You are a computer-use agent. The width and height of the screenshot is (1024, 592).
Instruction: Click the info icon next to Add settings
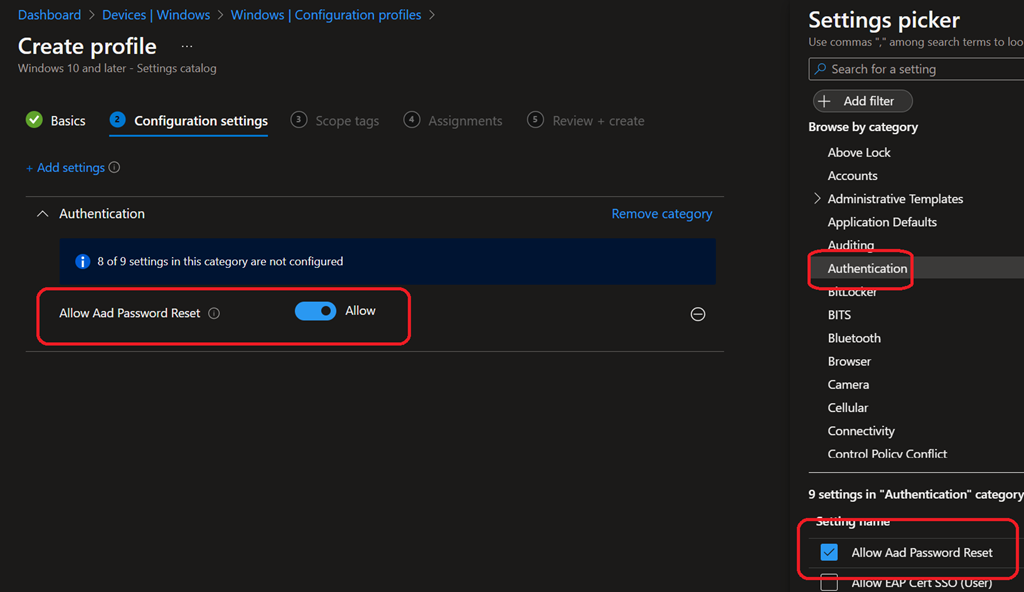[x=115, y=167]
